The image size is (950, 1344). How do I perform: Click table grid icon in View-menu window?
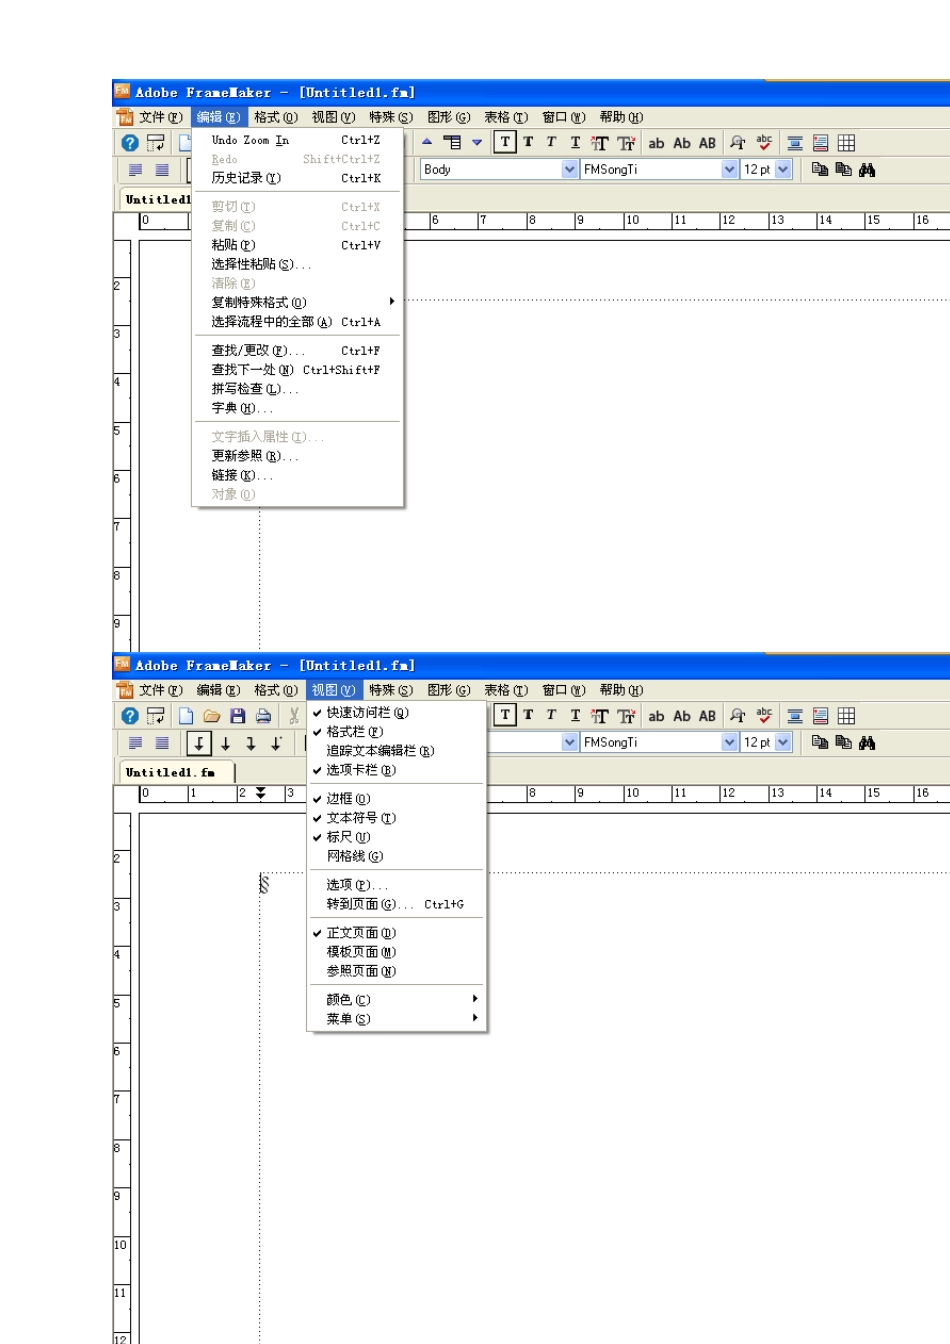(x=846, y=716)
